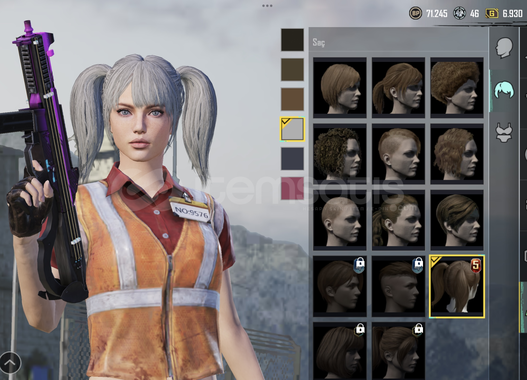
Task: Select the hair category tab icon
Action: click(504, 90)
